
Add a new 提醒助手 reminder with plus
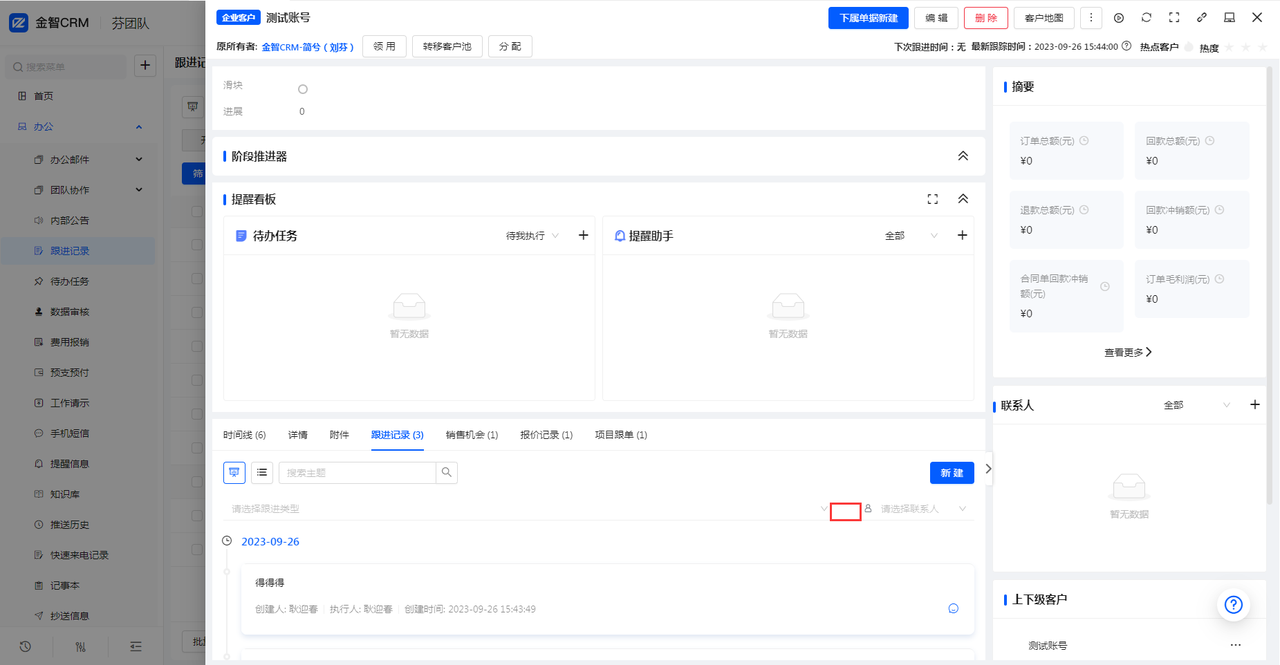[962, 235]
